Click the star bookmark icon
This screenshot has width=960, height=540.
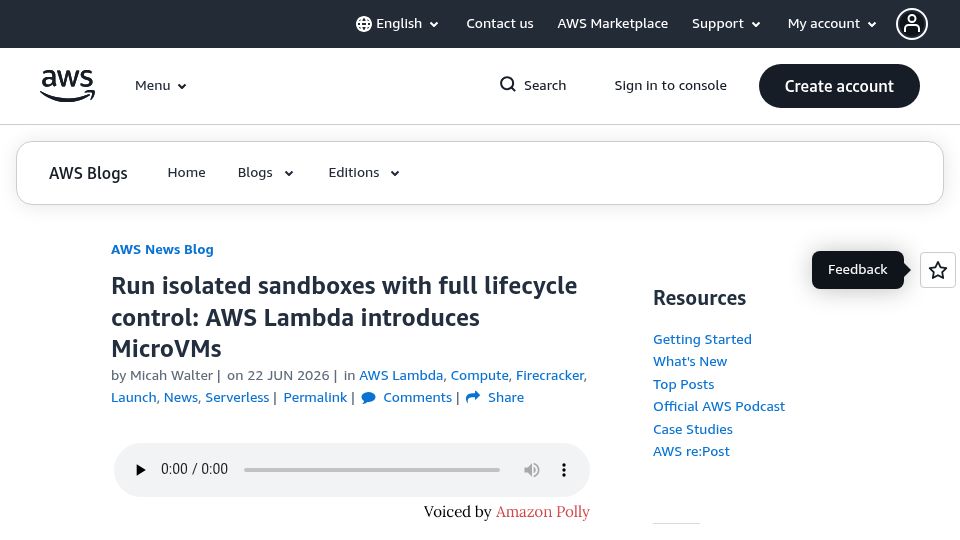coord(937,270)
